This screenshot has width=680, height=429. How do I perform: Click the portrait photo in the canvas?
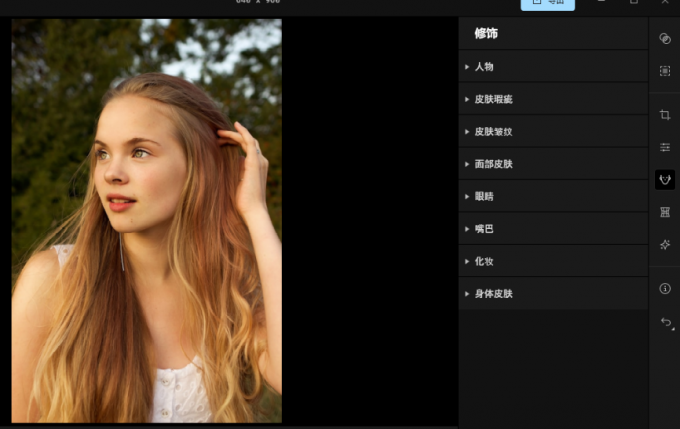point(147,220)
